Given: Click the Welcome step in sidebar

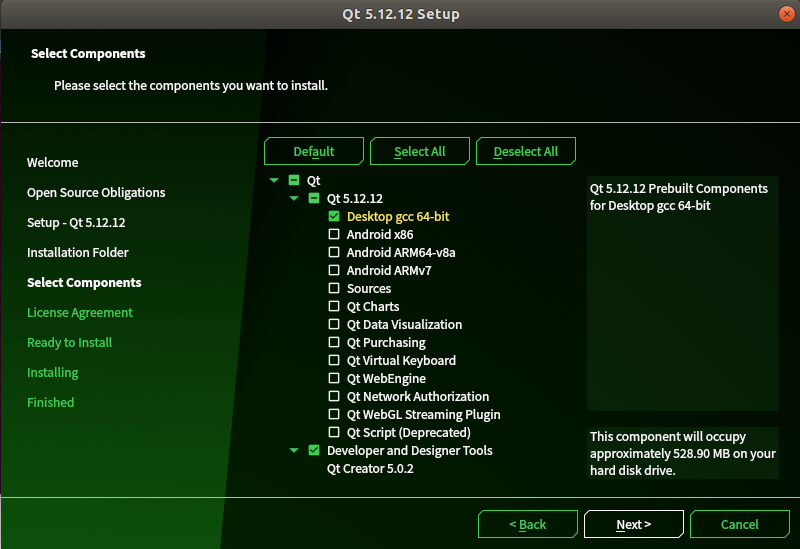Looking at the screenshot, I should pyautogui.click(x=53, y=163).
